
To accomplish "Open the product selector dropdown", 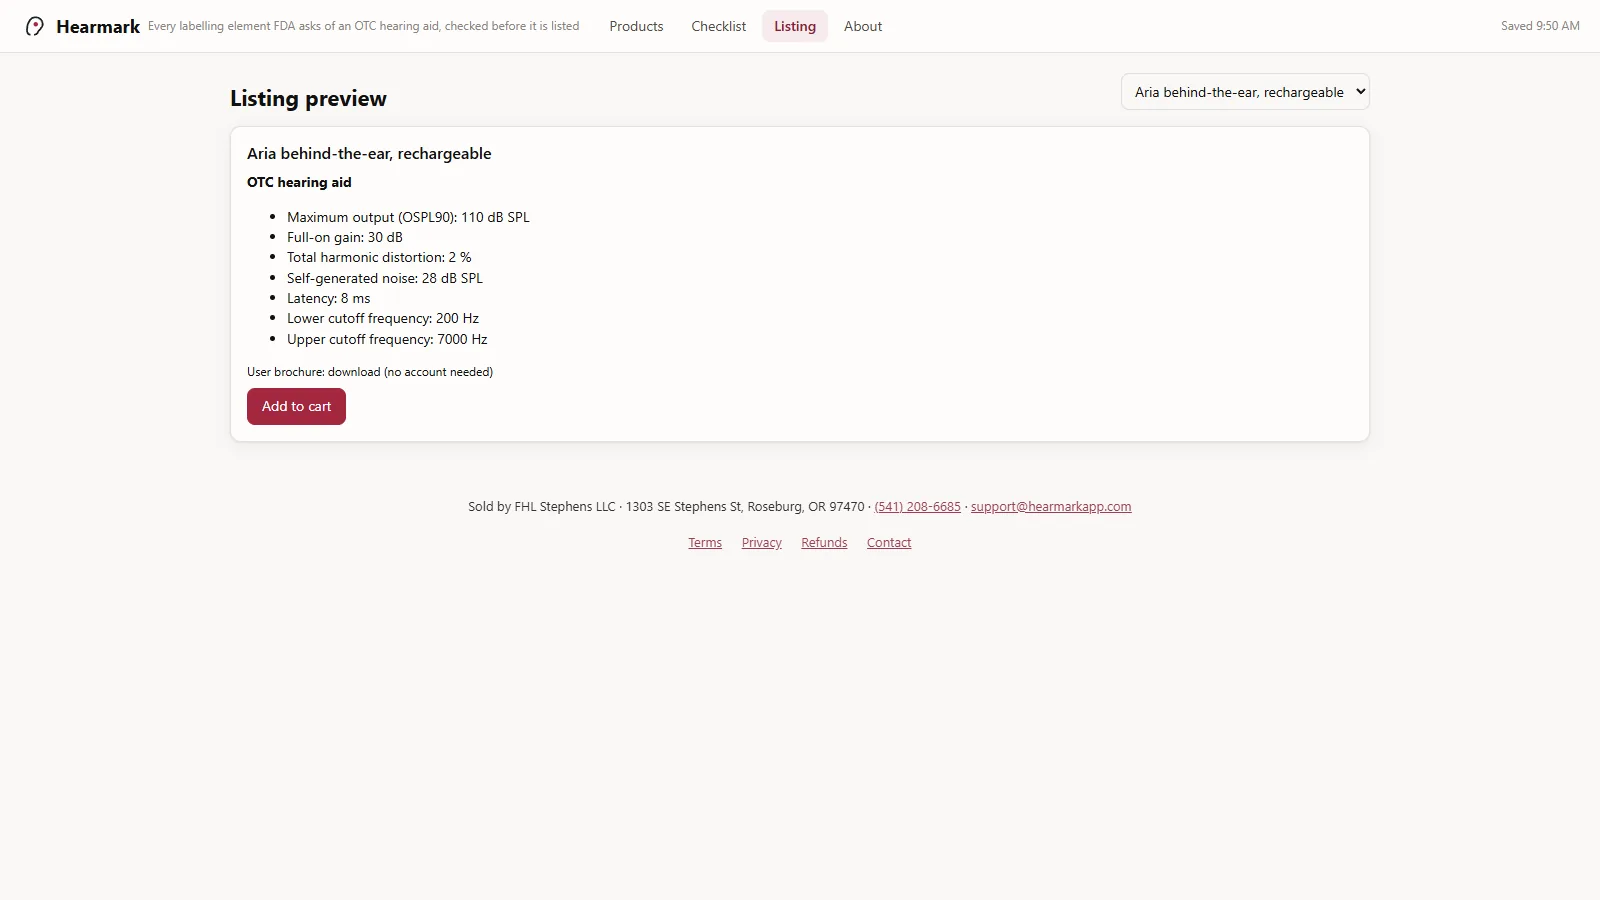I will 1245,92.
